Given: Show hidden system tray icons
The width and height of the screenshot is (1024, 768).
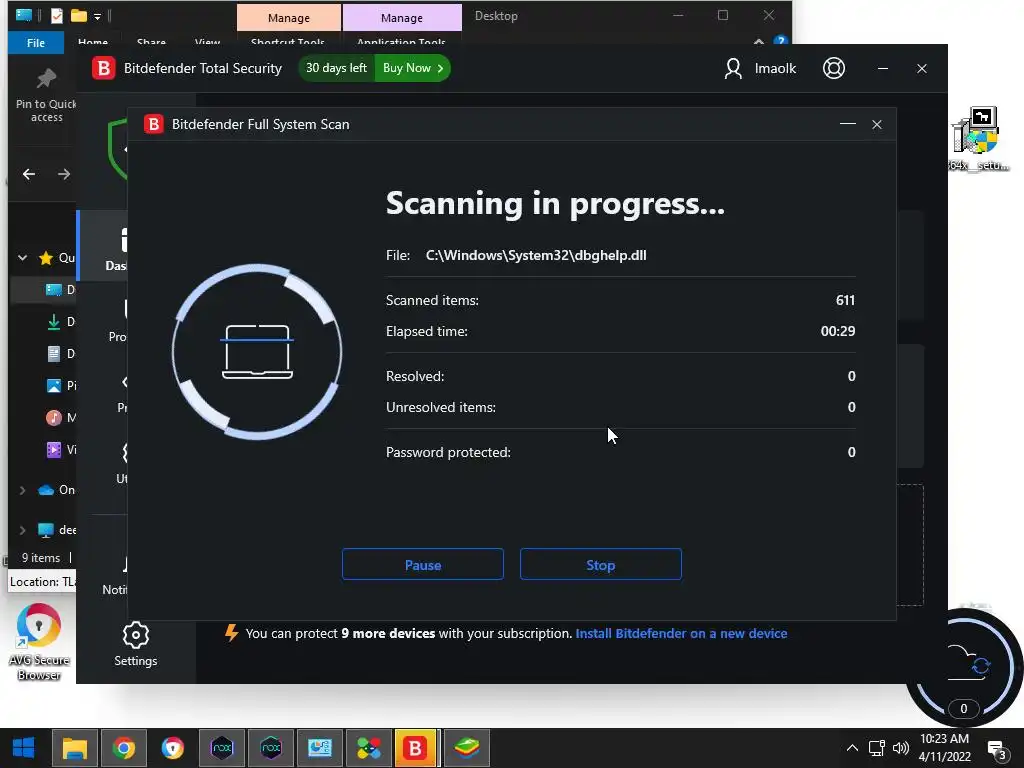Looking at the screenshot, I should [852, 748].
